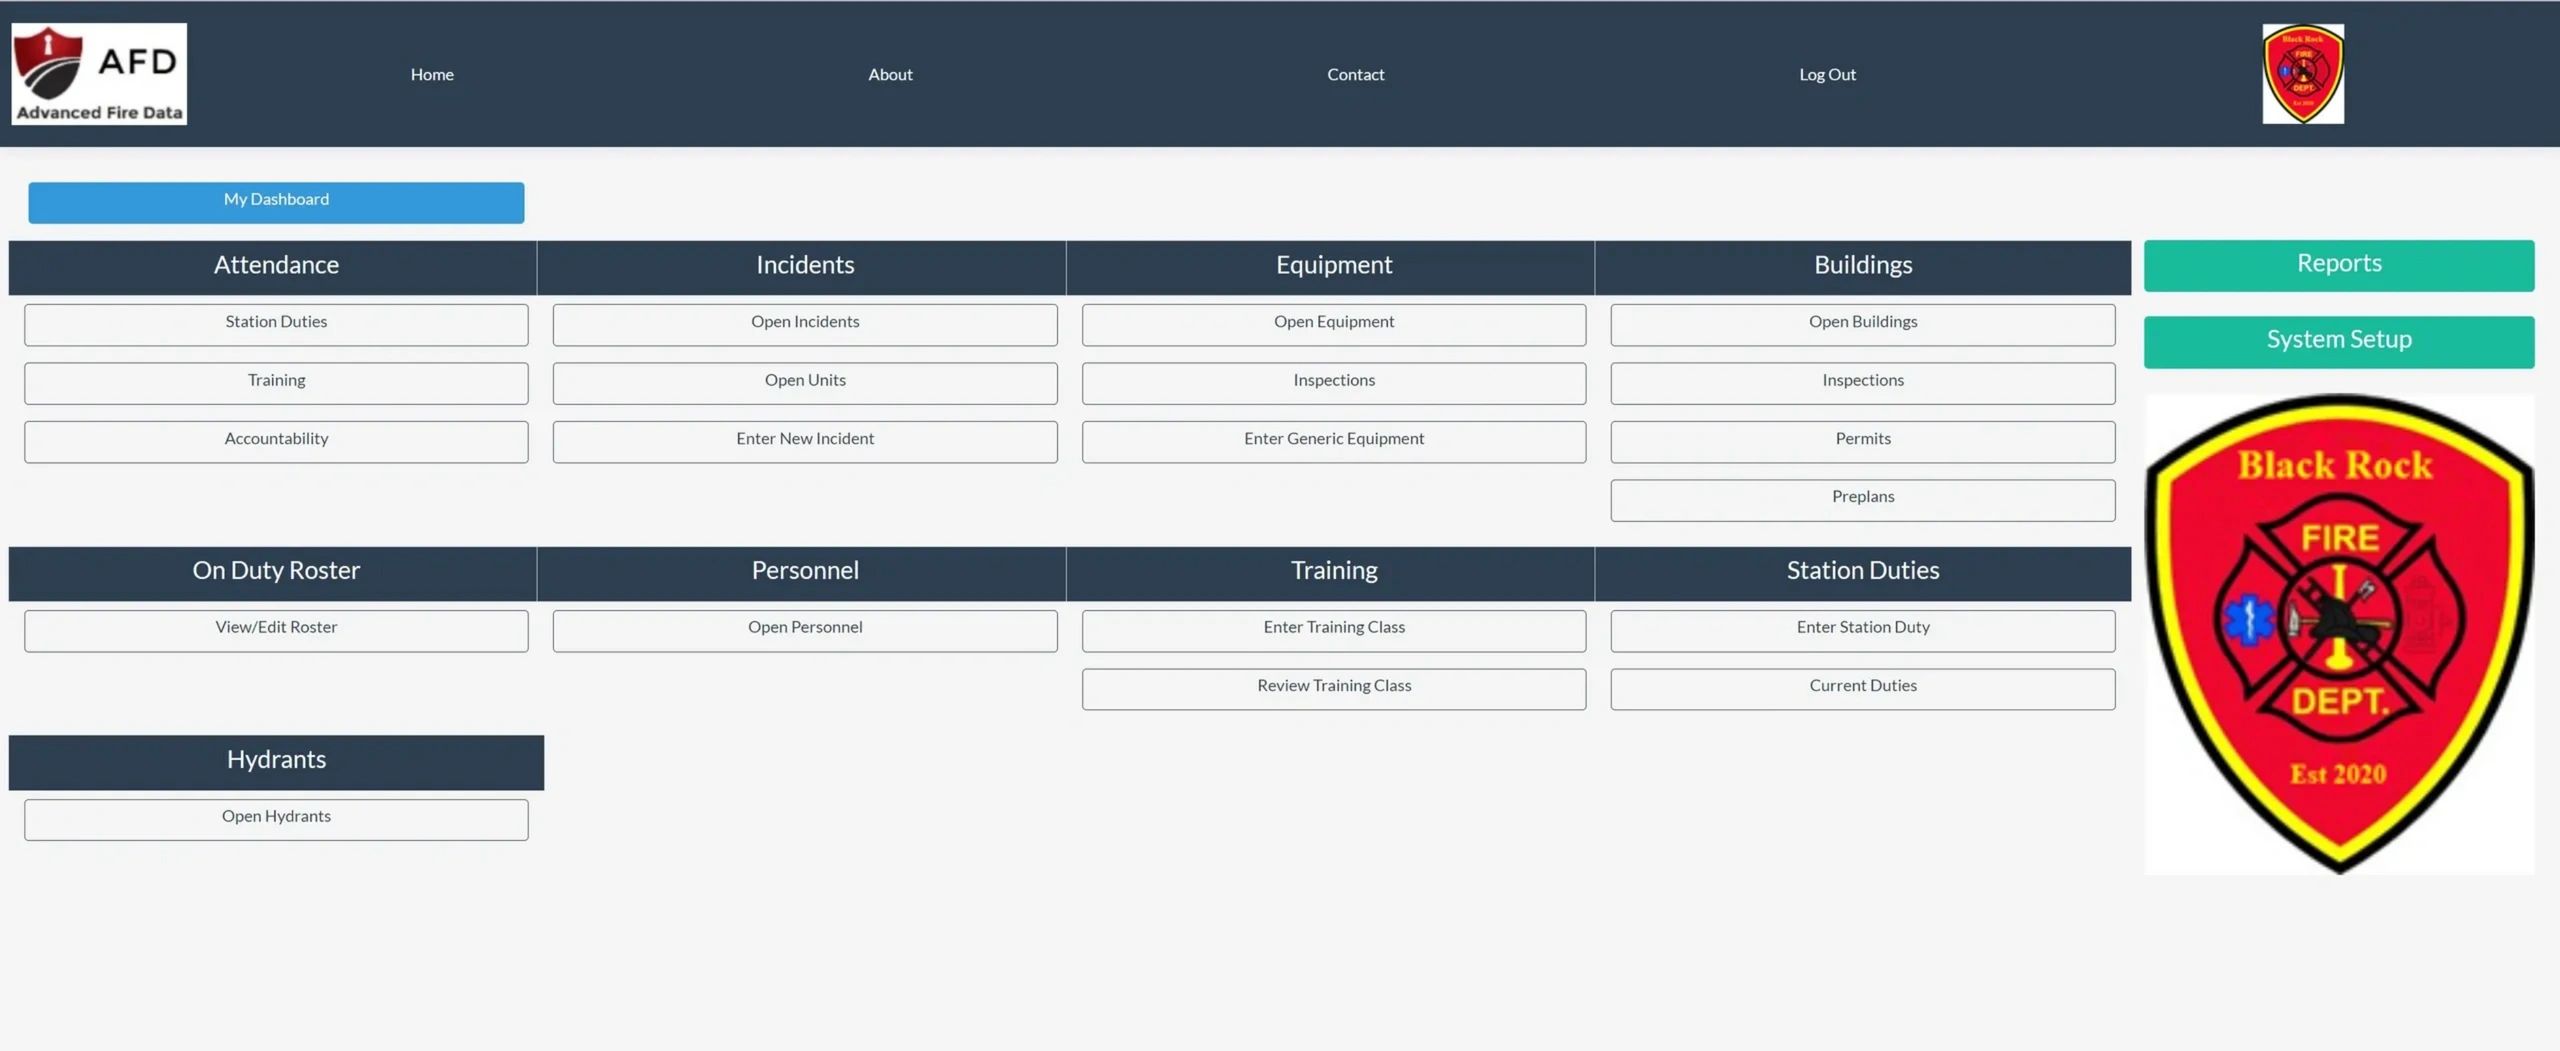
Task: View Current Duties under Station Duties
Action: 1862,688
